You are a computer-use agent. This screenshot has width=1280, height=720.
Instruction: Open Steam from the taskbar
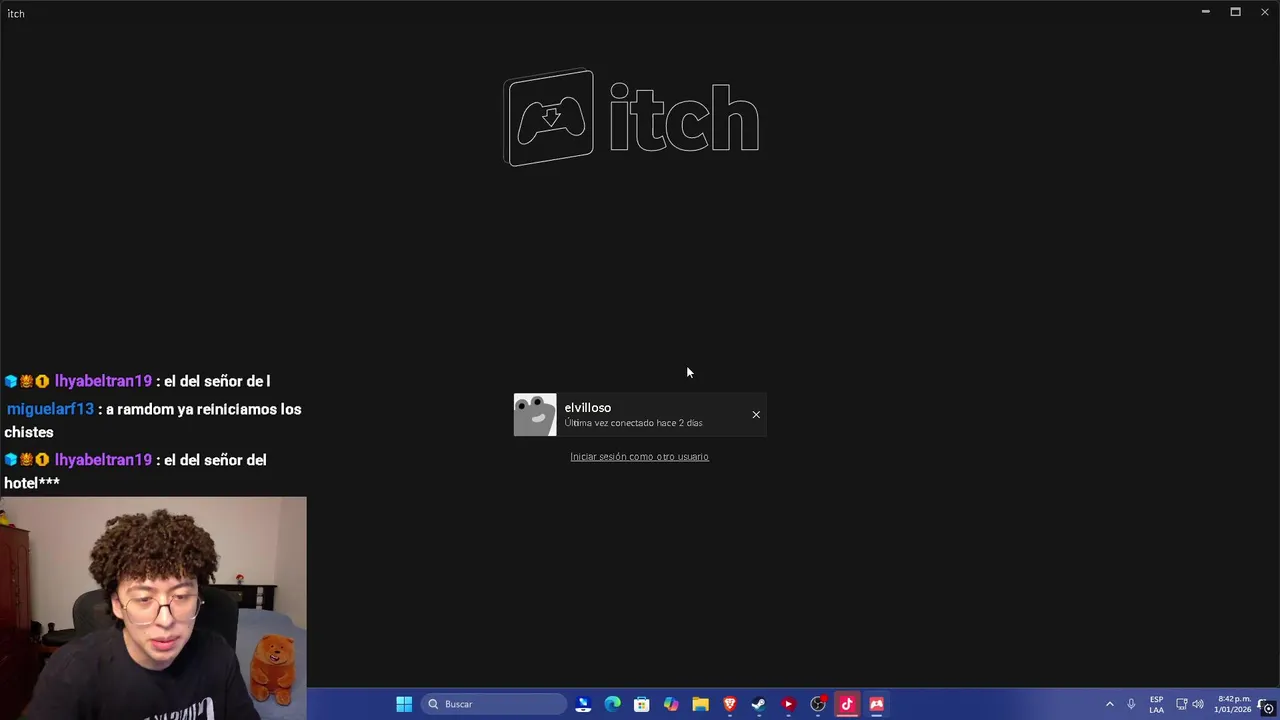coord(759,704)
